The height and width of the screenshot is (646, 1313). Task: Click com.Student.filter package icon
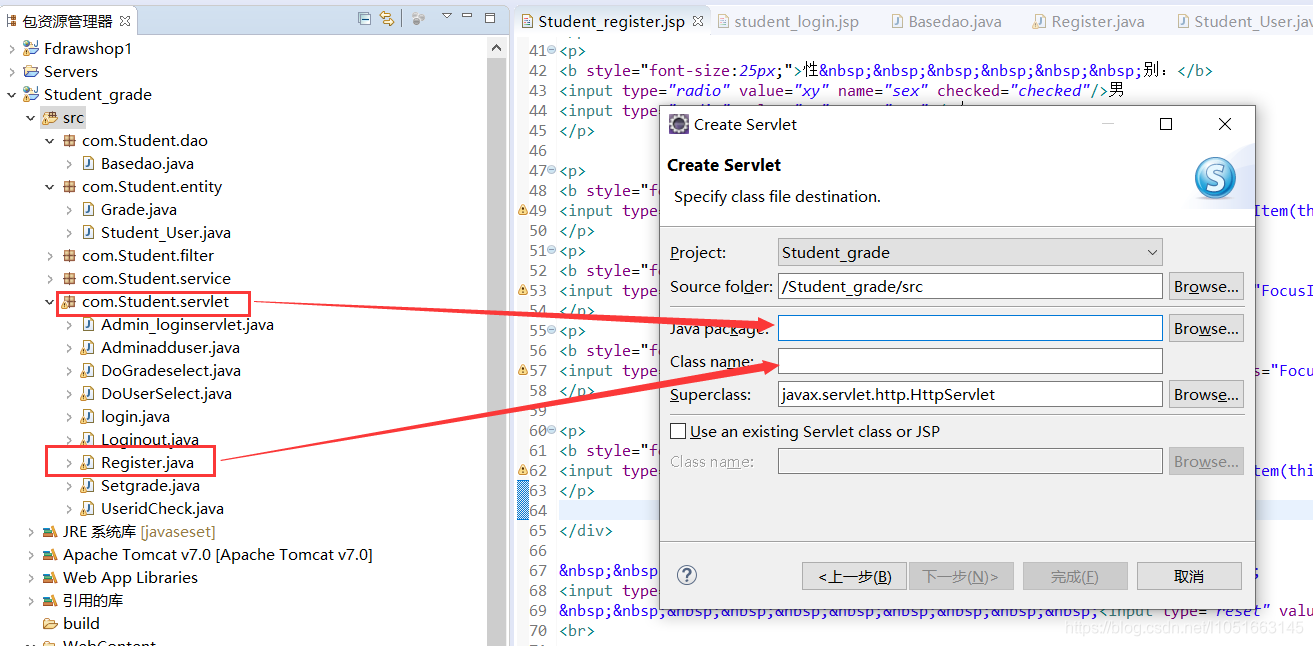point(69,255)
